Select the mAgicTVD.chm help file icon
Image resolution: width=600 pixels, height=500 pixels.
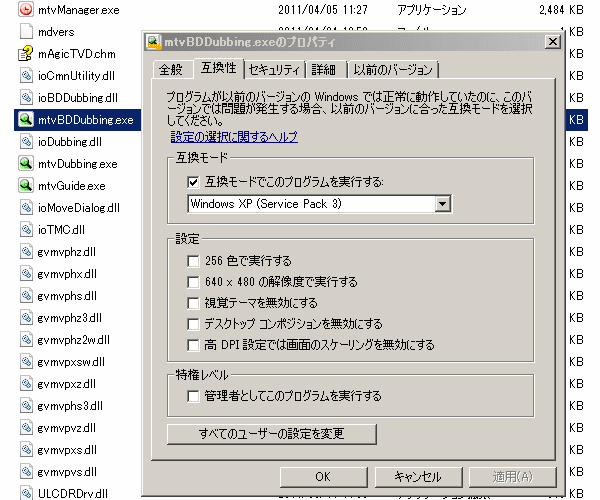pyautogui.click(x=26, y=53)
